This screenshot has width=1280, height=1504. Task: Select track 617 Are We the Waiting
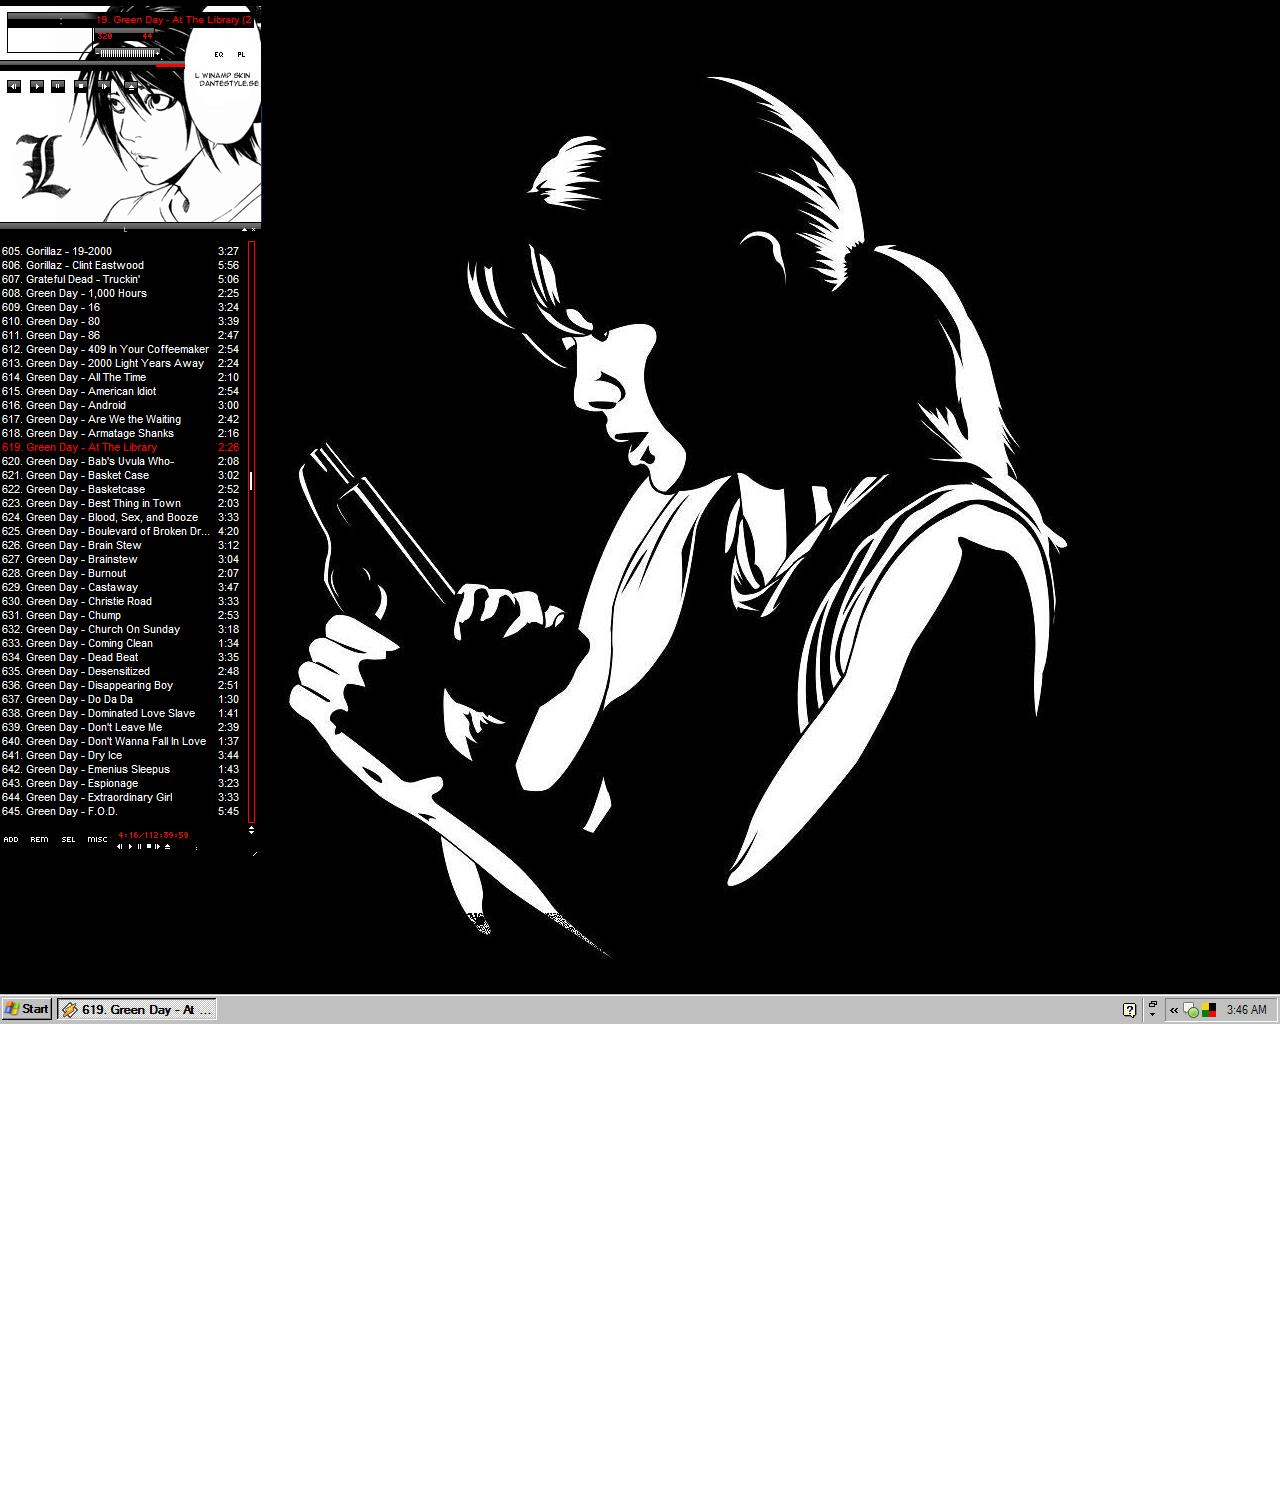coord(120,420)
